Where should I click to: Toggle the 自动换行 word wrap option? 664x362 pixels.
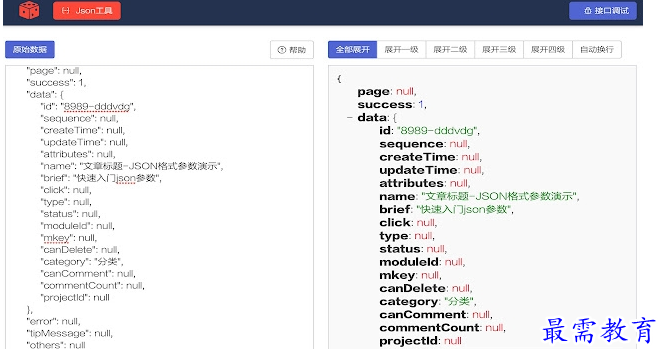(x=597, y=50)
